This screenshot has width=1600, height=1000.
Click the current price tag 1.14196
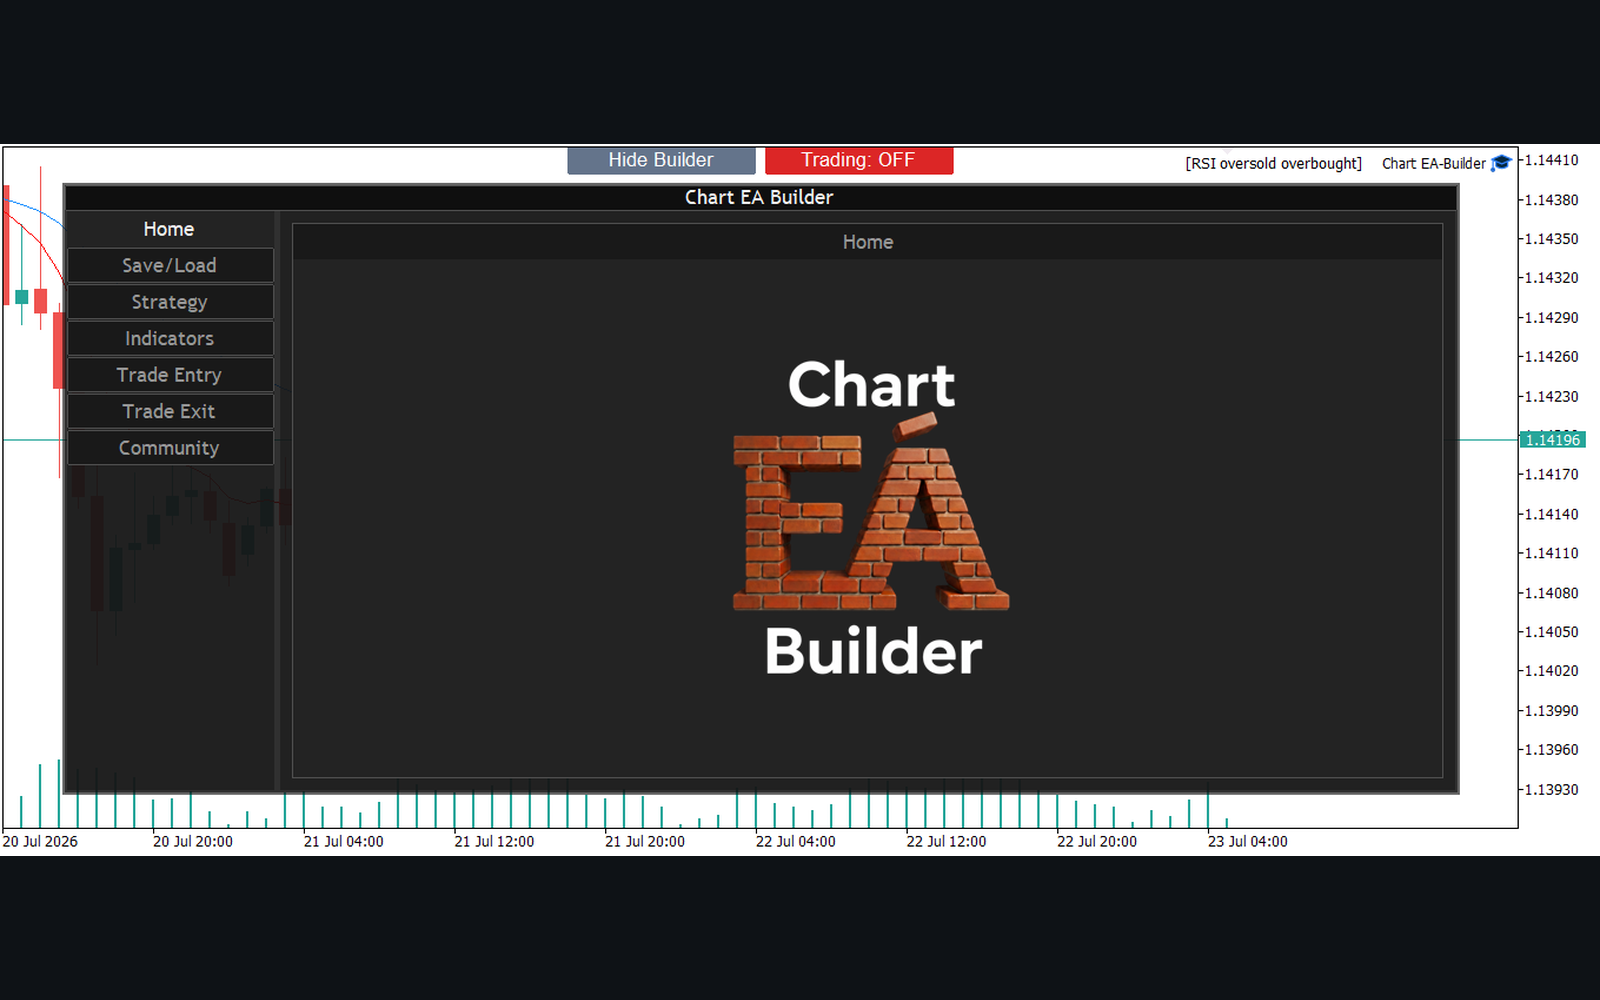1553,440
